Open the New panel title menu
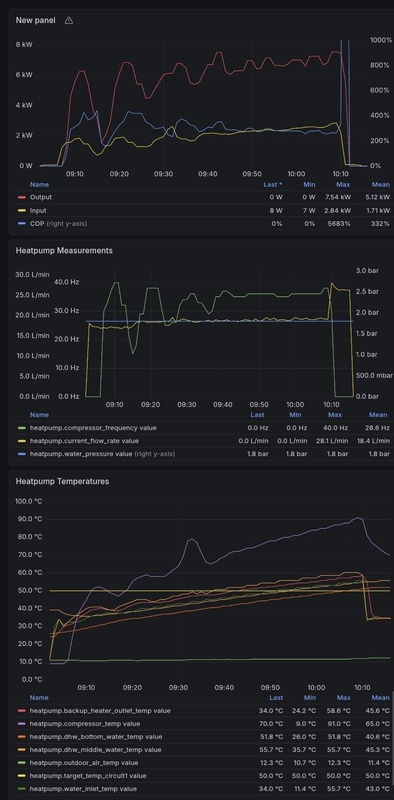This screenshot has height=800, width=394. [x=35, y=20]
